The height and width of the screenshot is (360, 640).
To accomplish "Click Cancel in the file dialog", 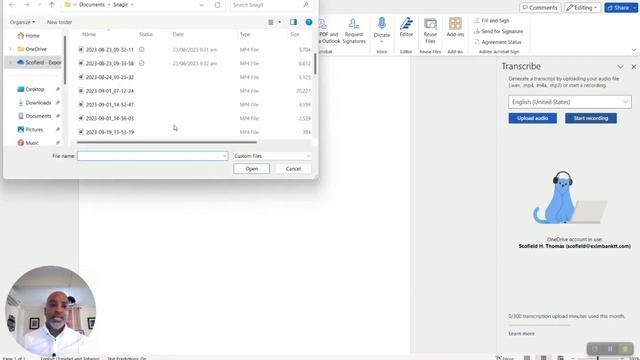I will pyautogui.click(x=293, y=169).
